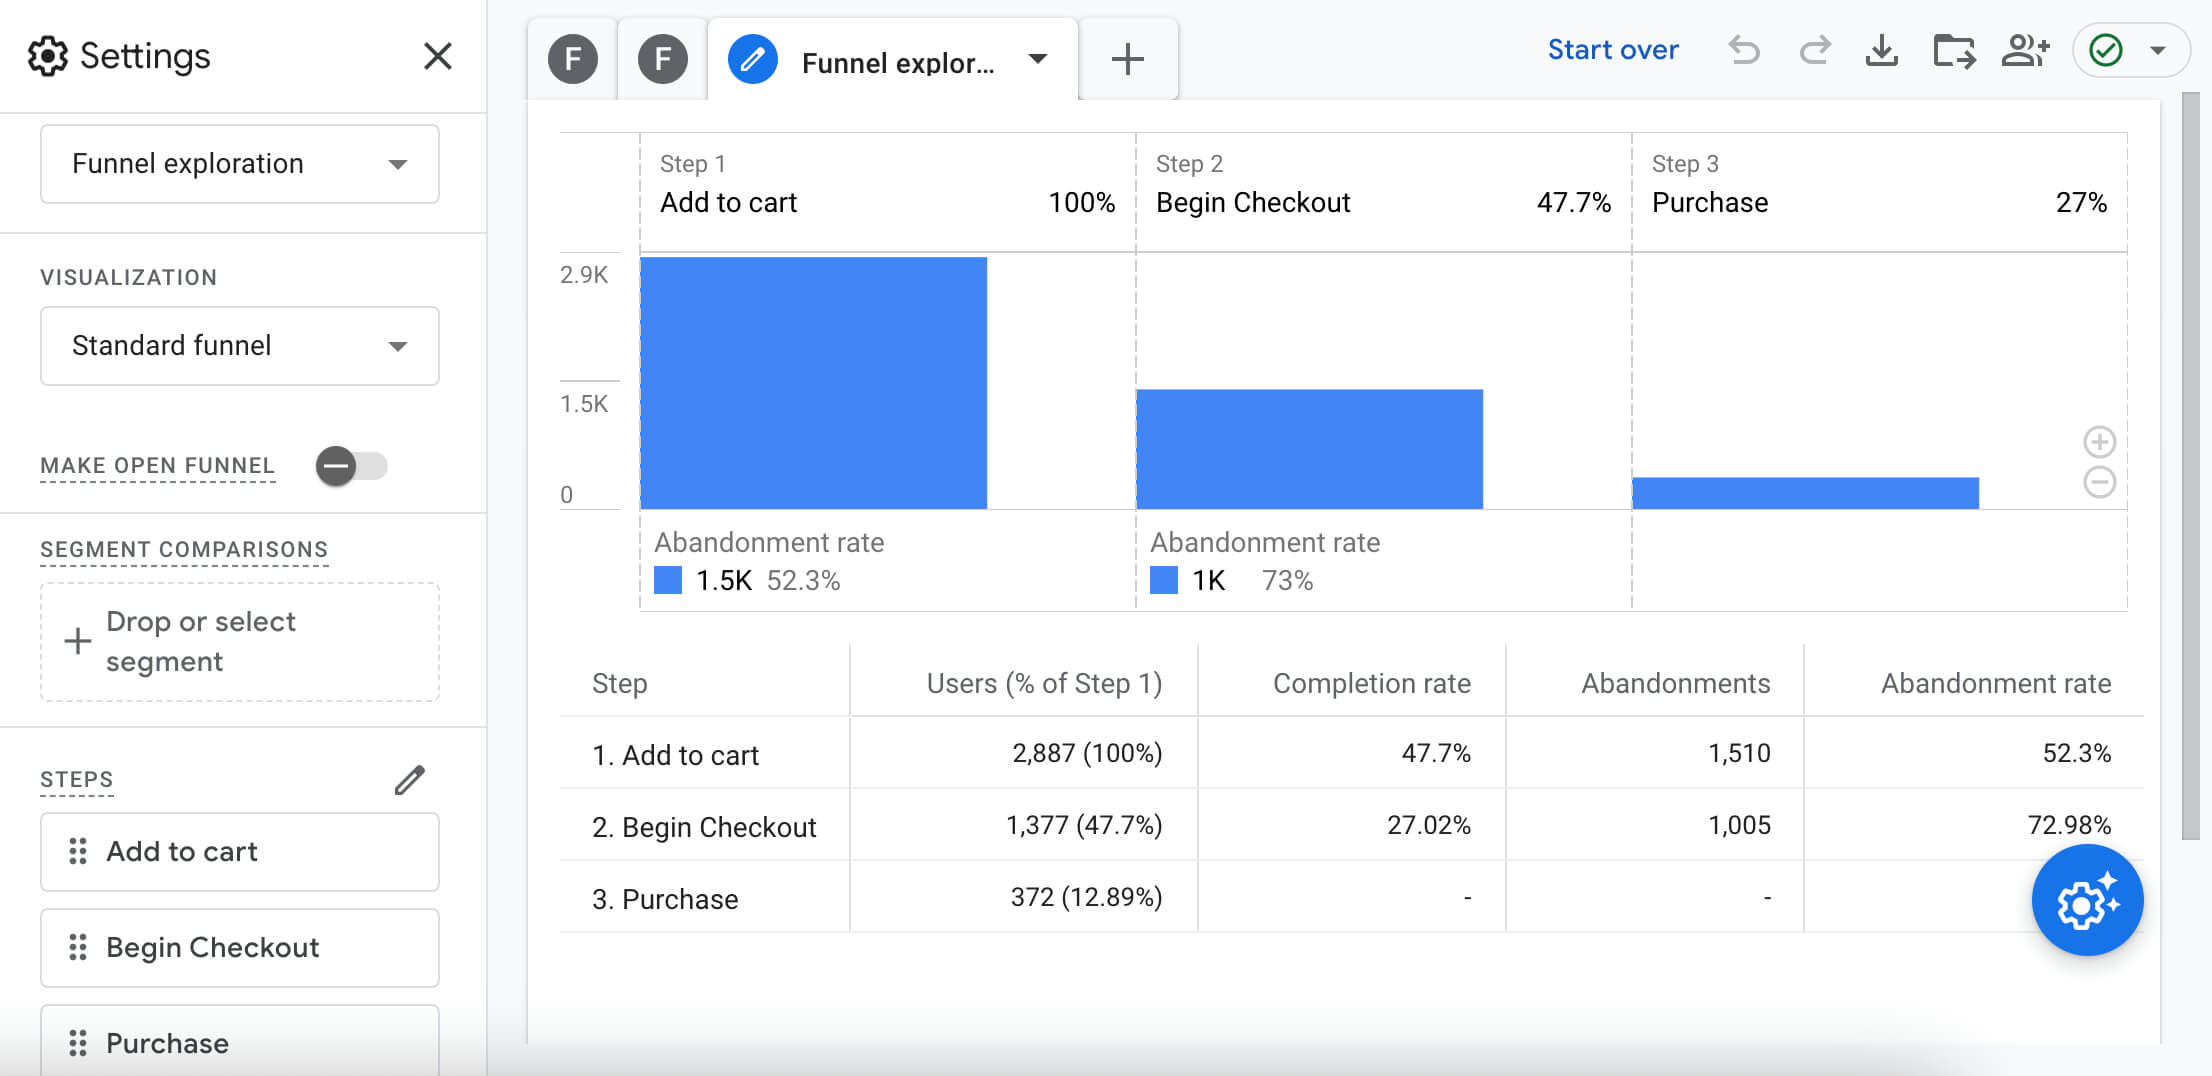
Task: Select Drop or select segment
Action: pos(239,641)
